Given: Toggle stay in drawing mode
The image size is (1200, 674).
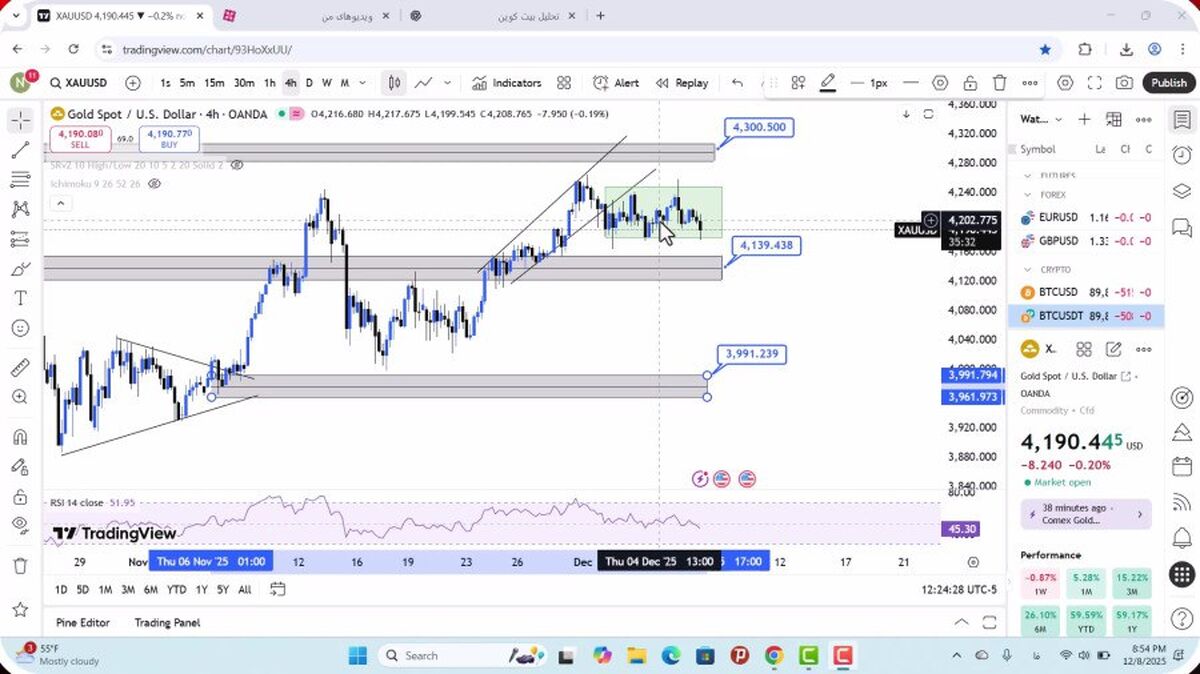Looking at the screenshot, I should coord(20,466).
